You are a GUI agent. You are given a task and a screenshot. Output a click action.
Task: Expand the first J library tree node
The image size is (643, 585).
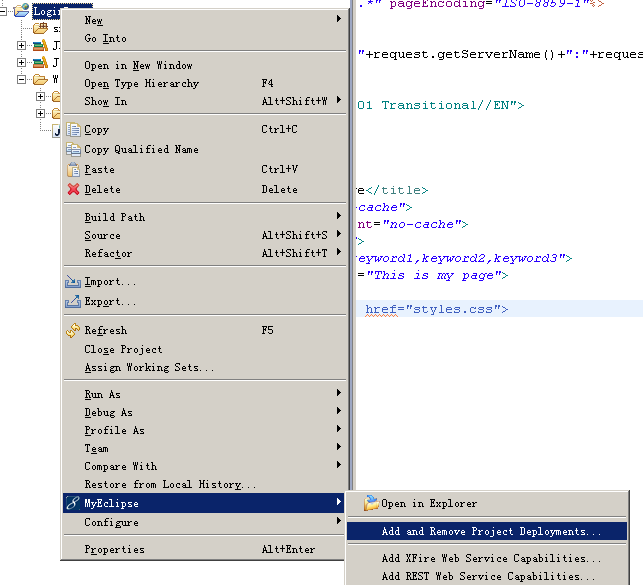pos(21,46)
